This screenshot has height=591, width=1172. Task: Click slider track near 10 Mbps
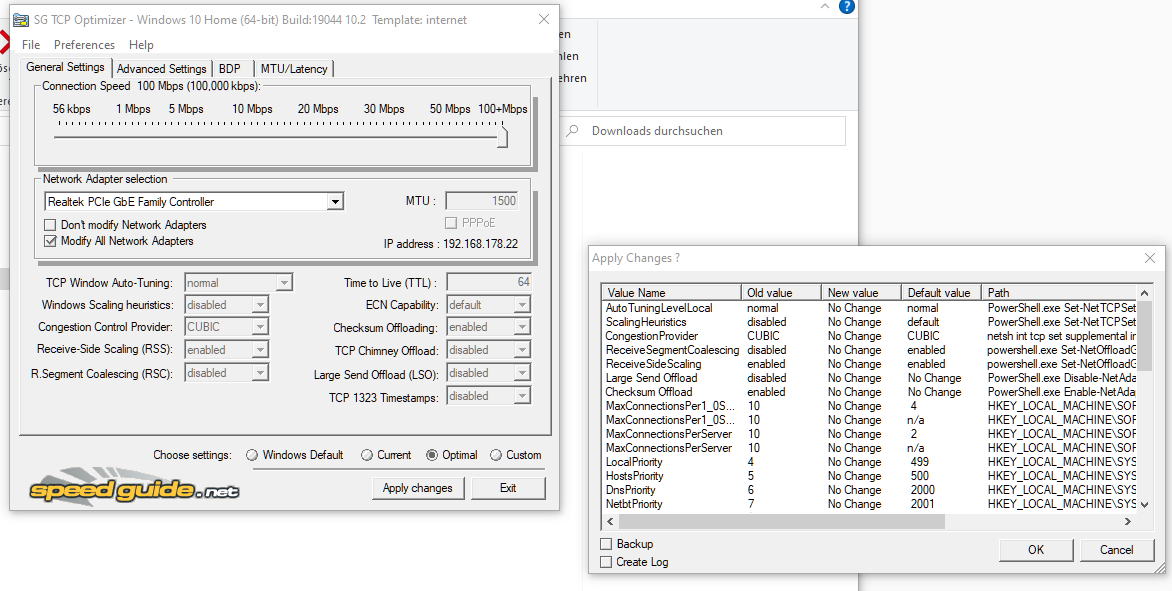click(252, 137)
